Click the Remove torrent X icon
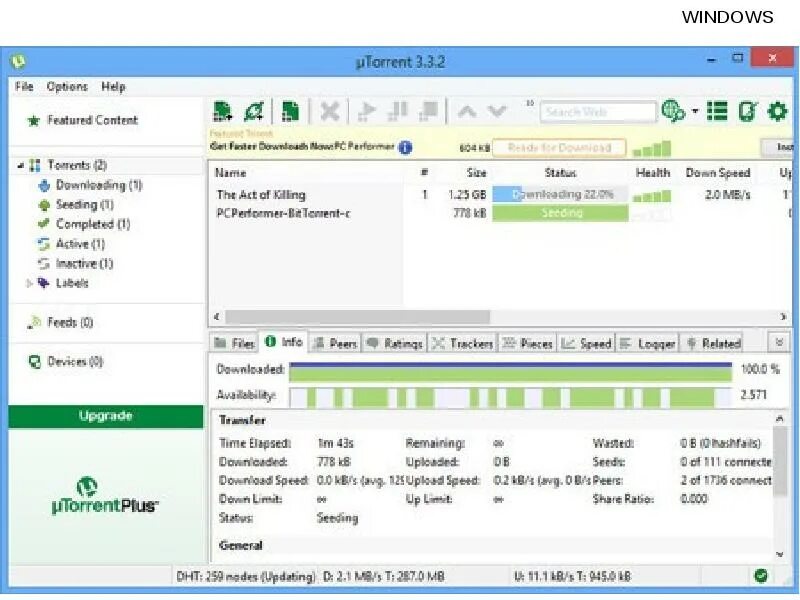800x600 pixels. (330, 111)
